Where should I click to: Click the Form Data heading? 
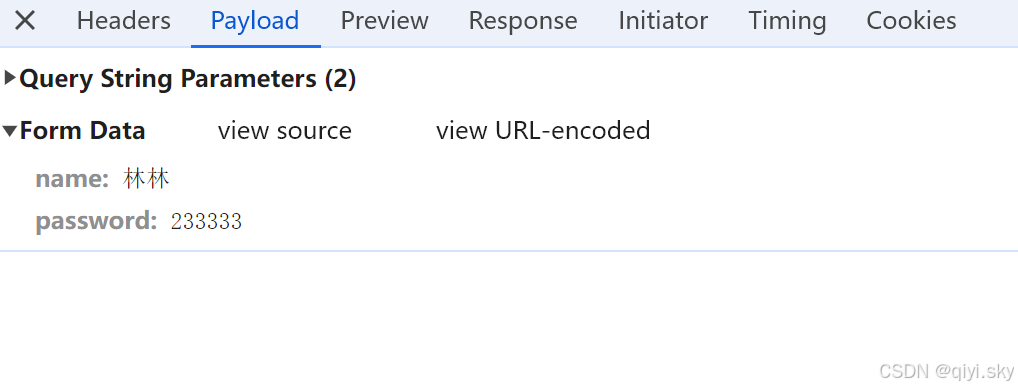coord(82,131)
